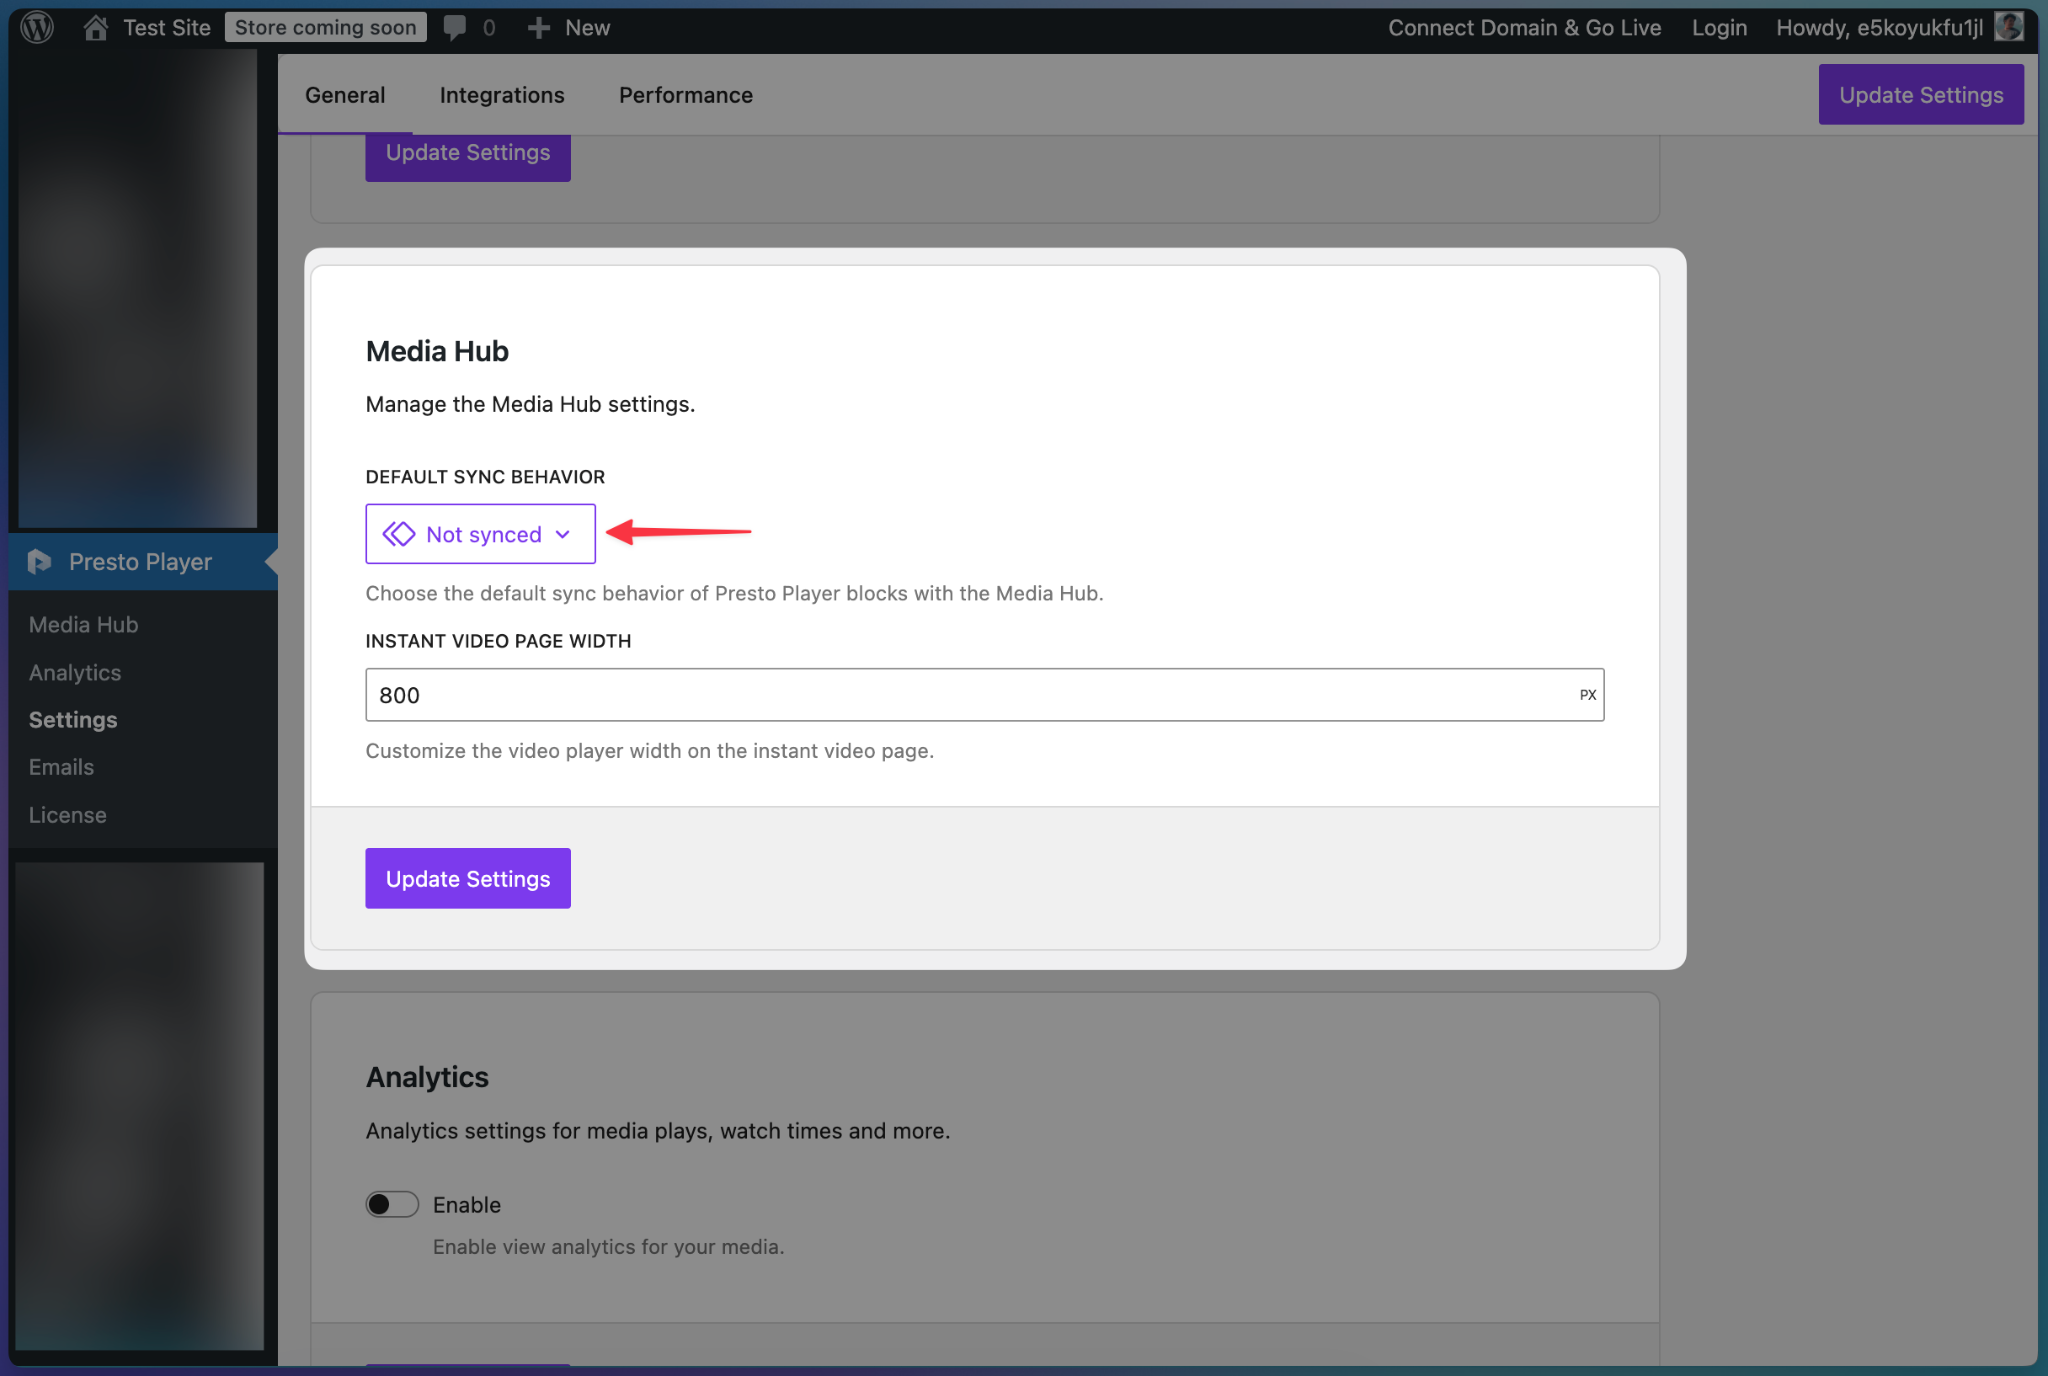
Task: Toggle the Analytics Enable switch
Action: click(392, 1204)
